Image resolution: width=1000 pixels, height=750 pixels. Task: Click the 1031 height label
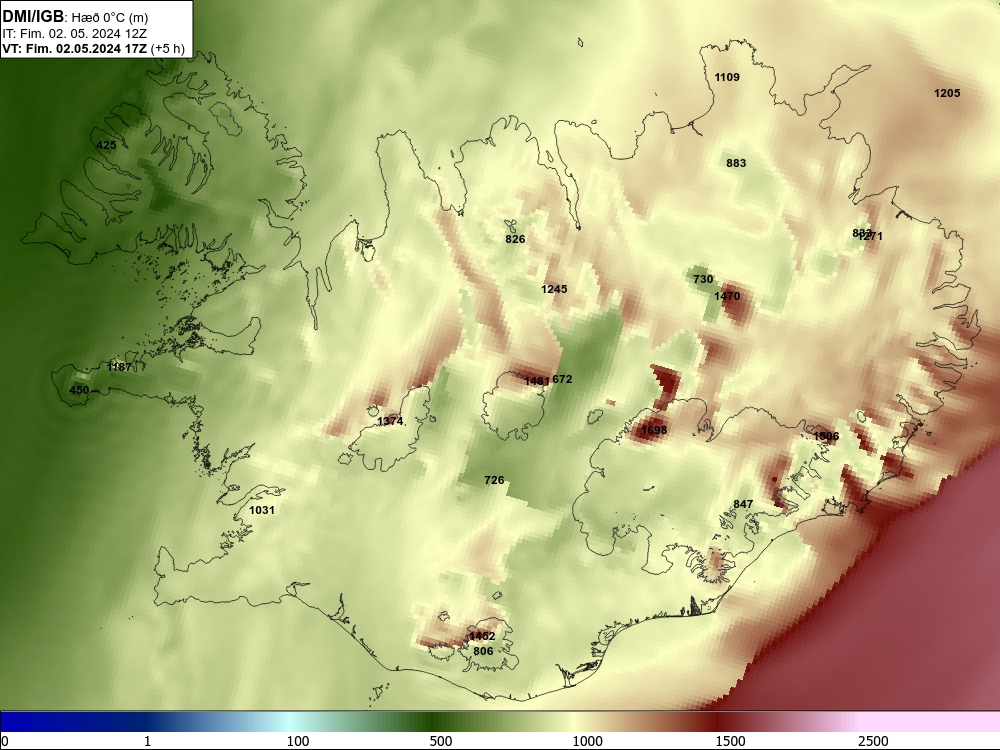click(261, 510)
